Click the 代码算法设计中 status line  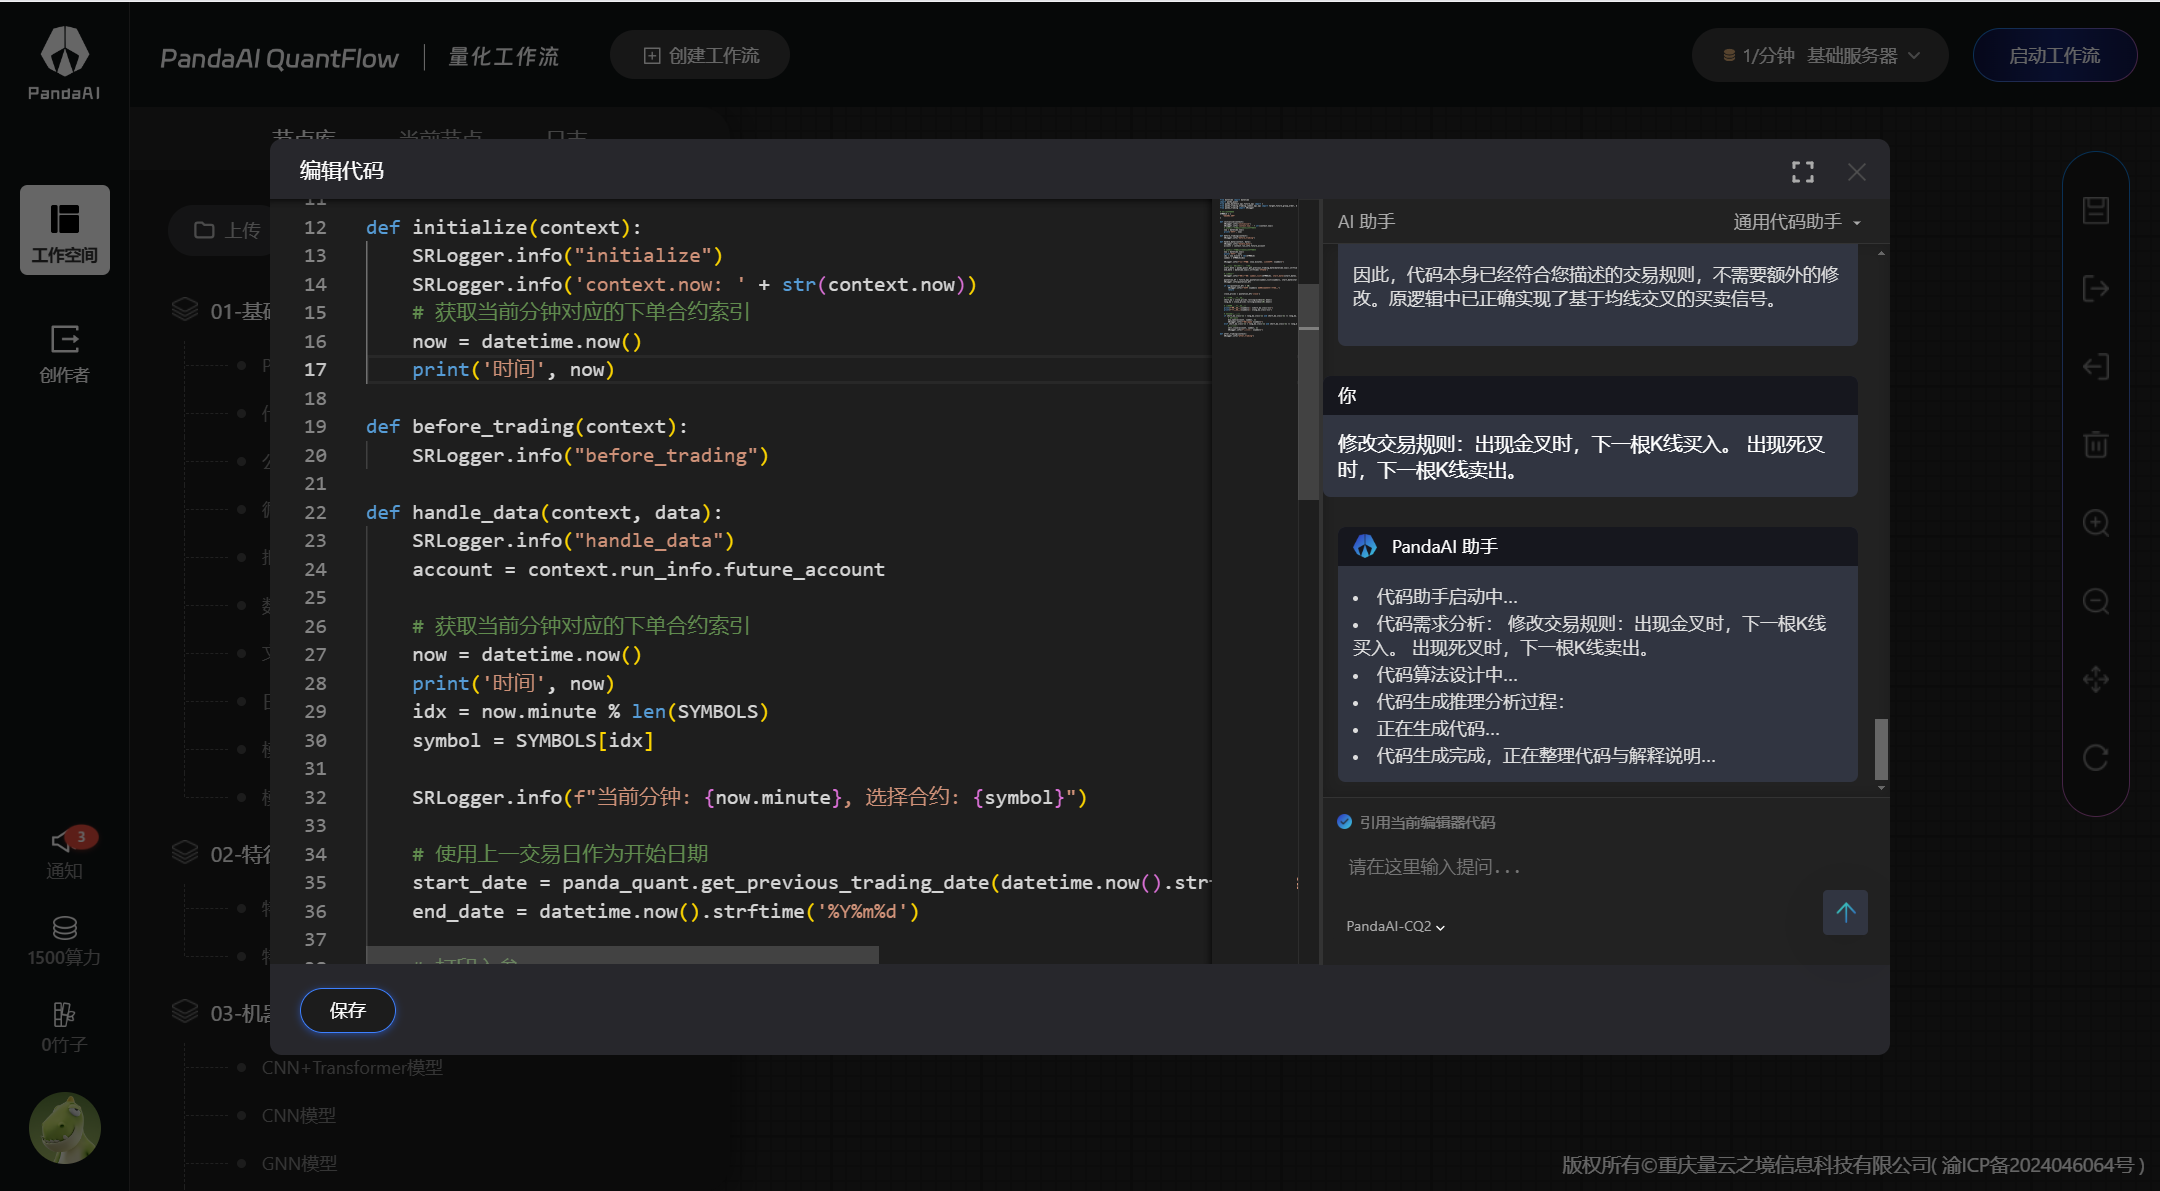[x=1446, y=675]
